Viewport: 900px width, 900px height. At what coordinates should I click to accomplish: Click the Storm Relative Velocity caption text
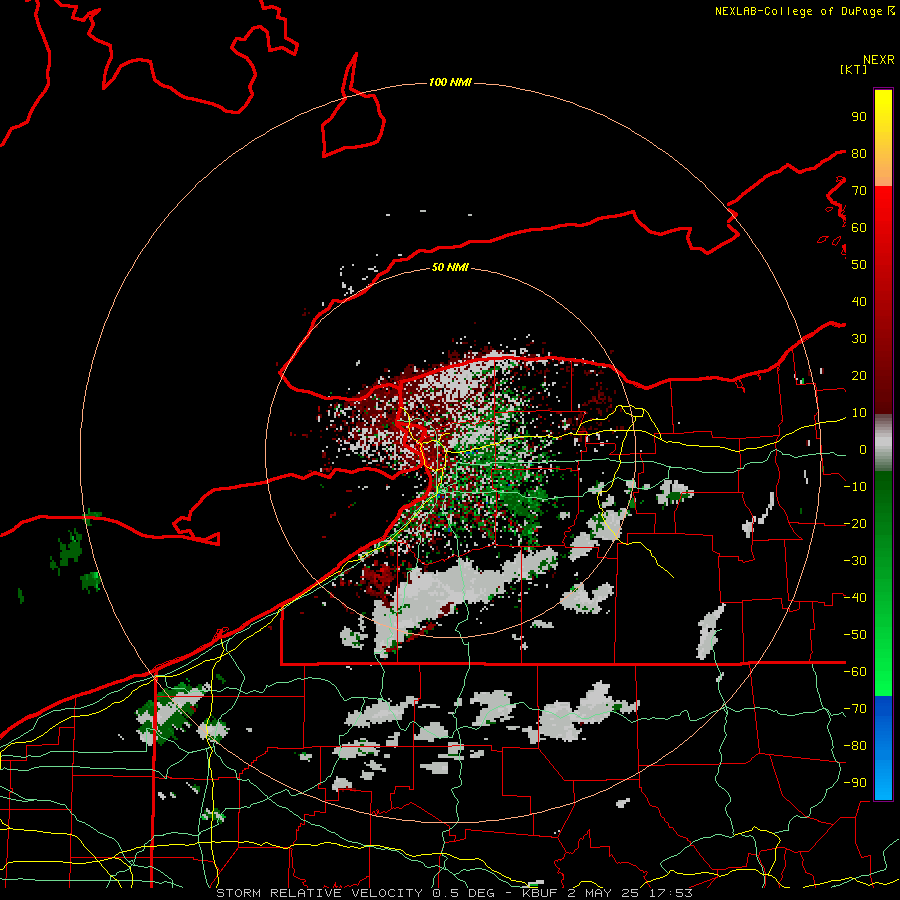tap(454, 893)
